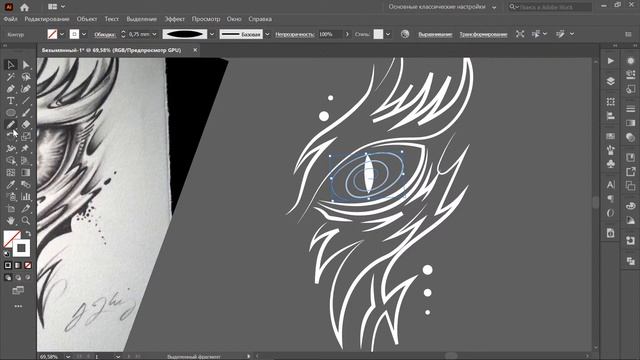
Task: Select the Pencil tool
Action: [11, 124]
